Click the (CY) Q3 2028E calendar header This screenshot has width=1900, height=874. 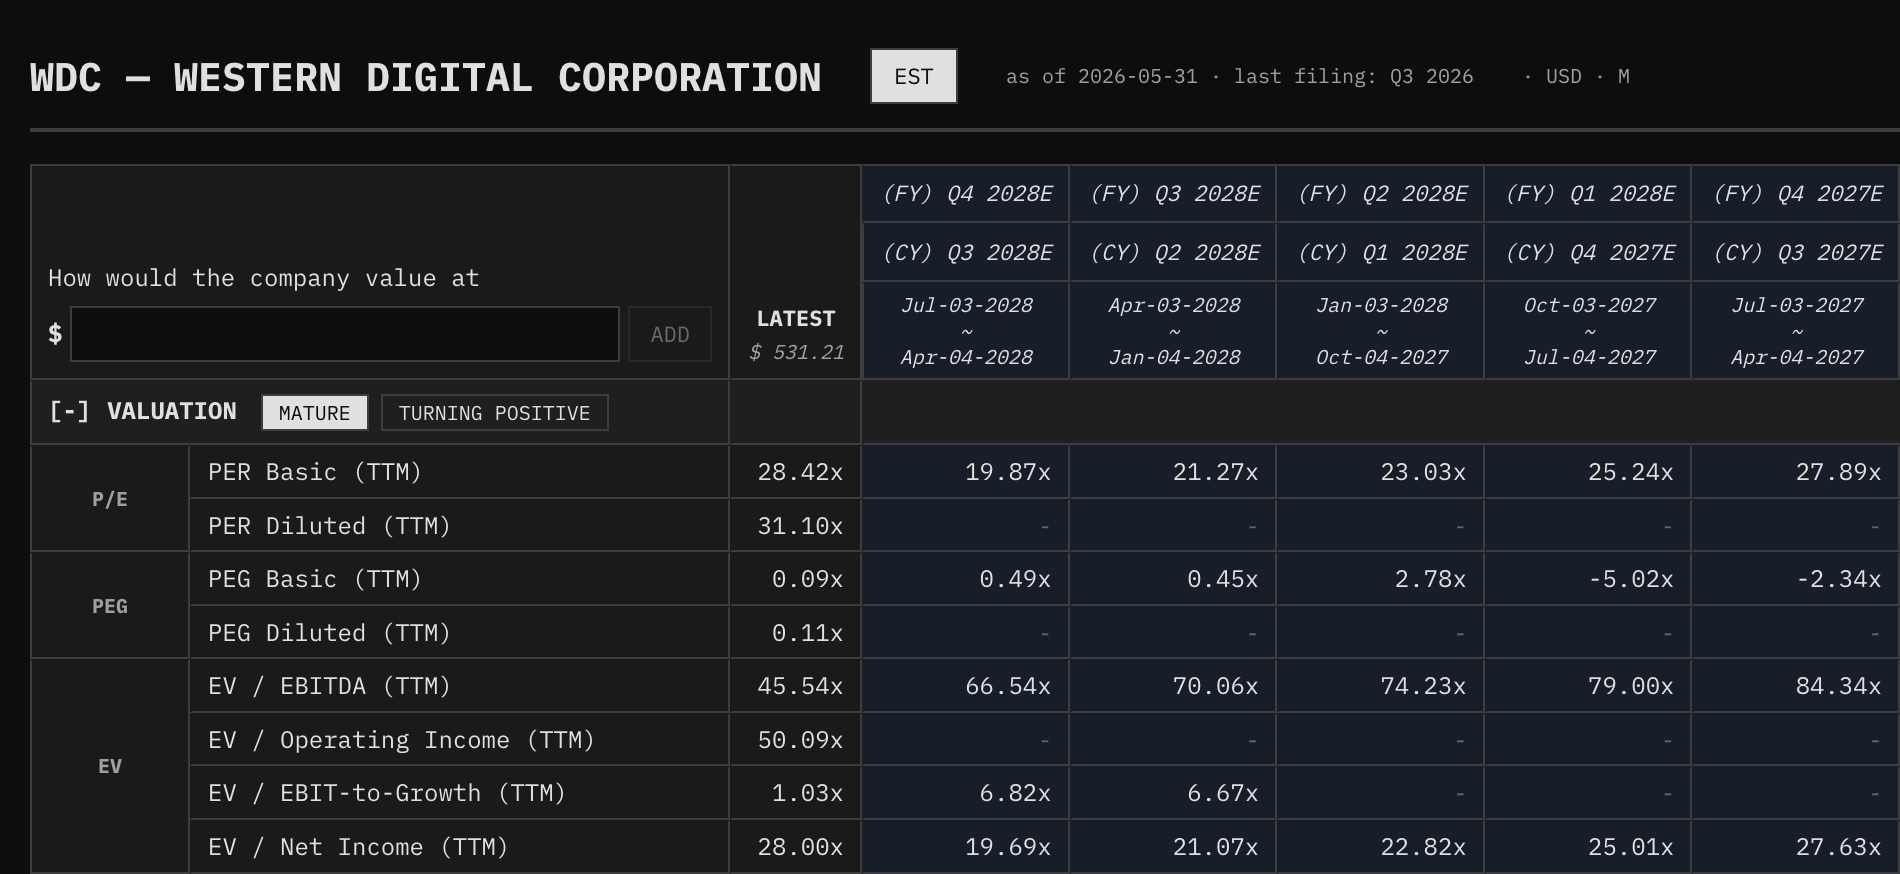point(966,253)
